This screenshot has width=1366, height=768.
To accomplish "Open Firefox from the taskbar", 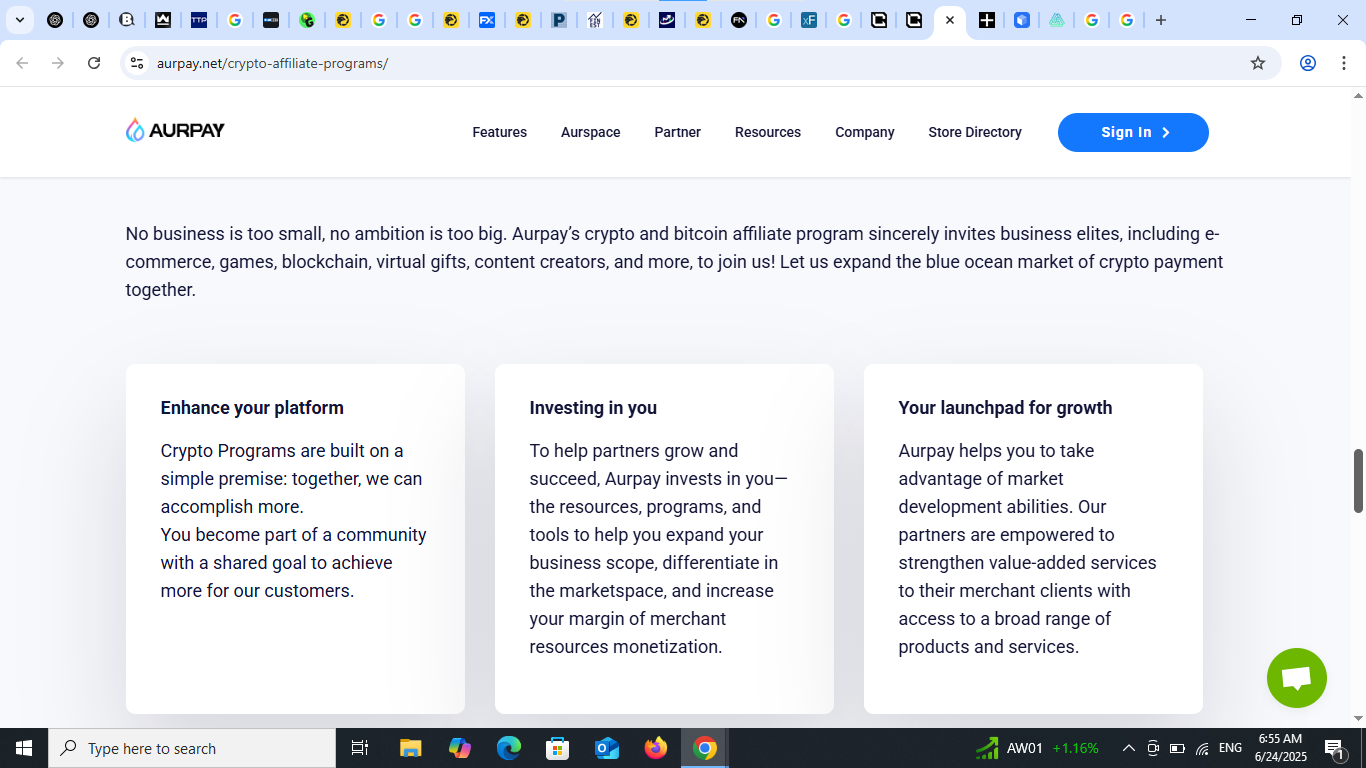I will point(656,748).
